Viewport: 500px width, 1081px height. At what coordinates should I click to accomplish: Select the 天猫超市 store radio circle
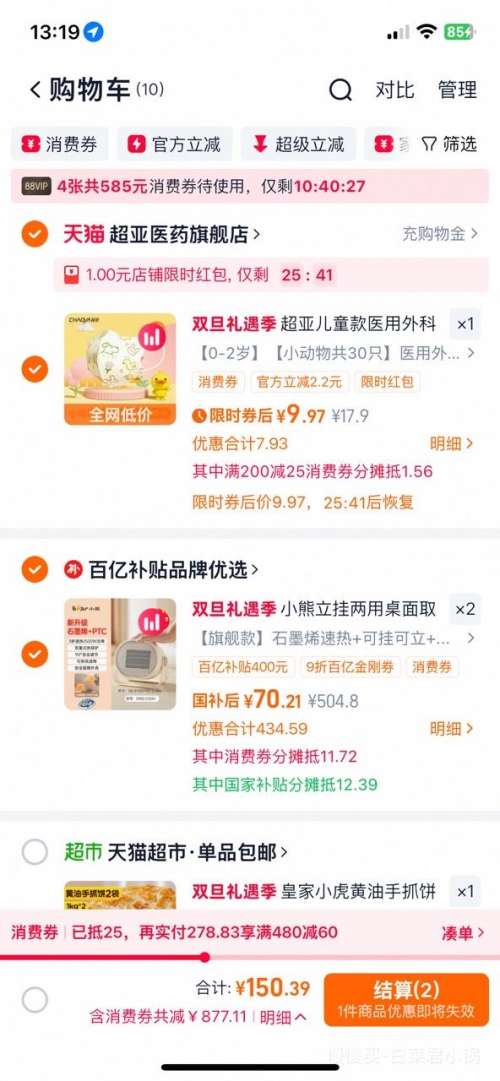[x=34, y=852]
